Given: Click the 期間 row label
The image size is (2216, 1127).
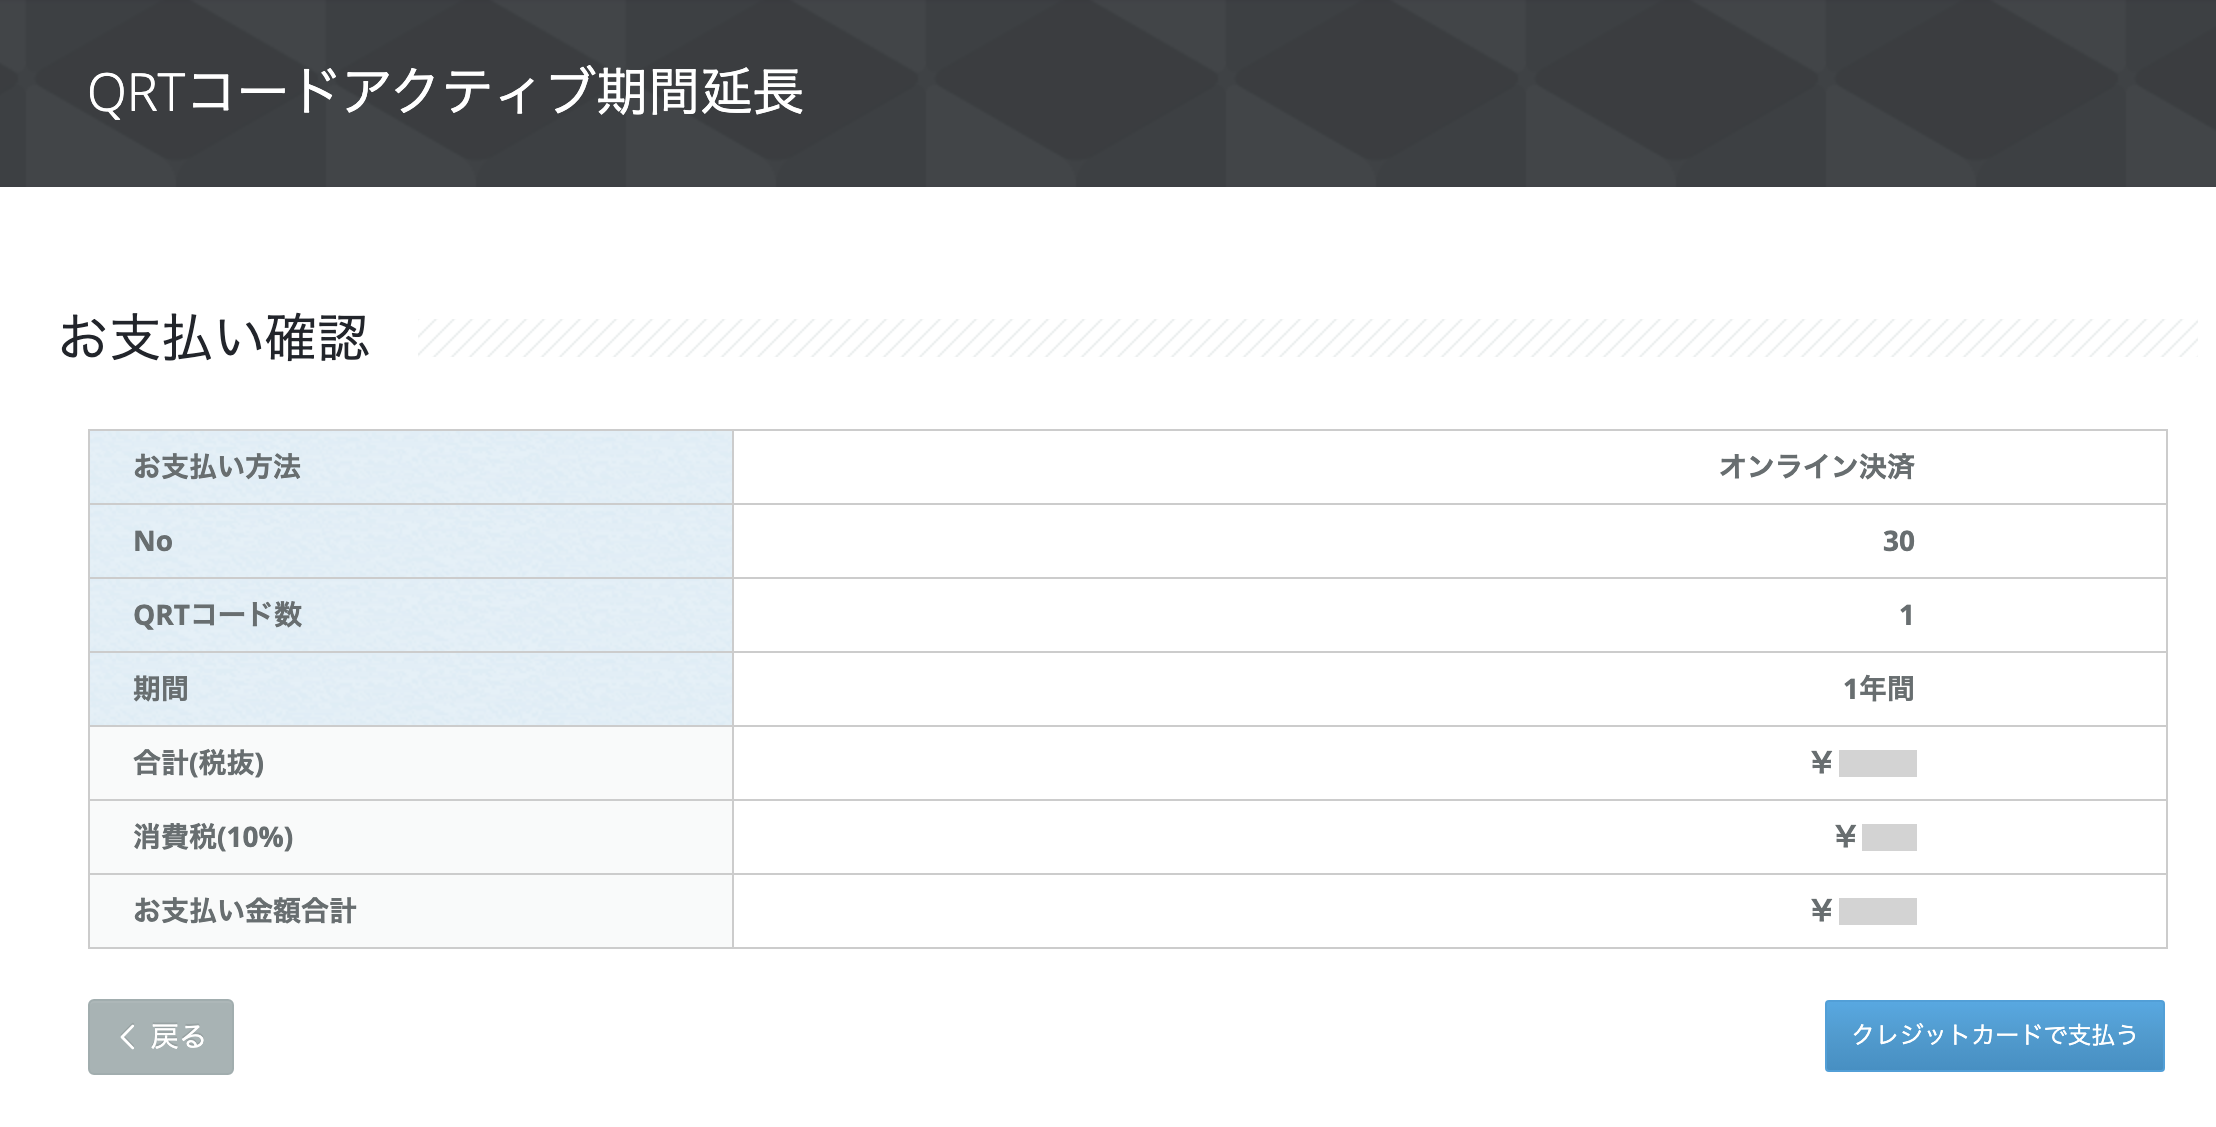Looking at the screenshot, I should (161, 689).
